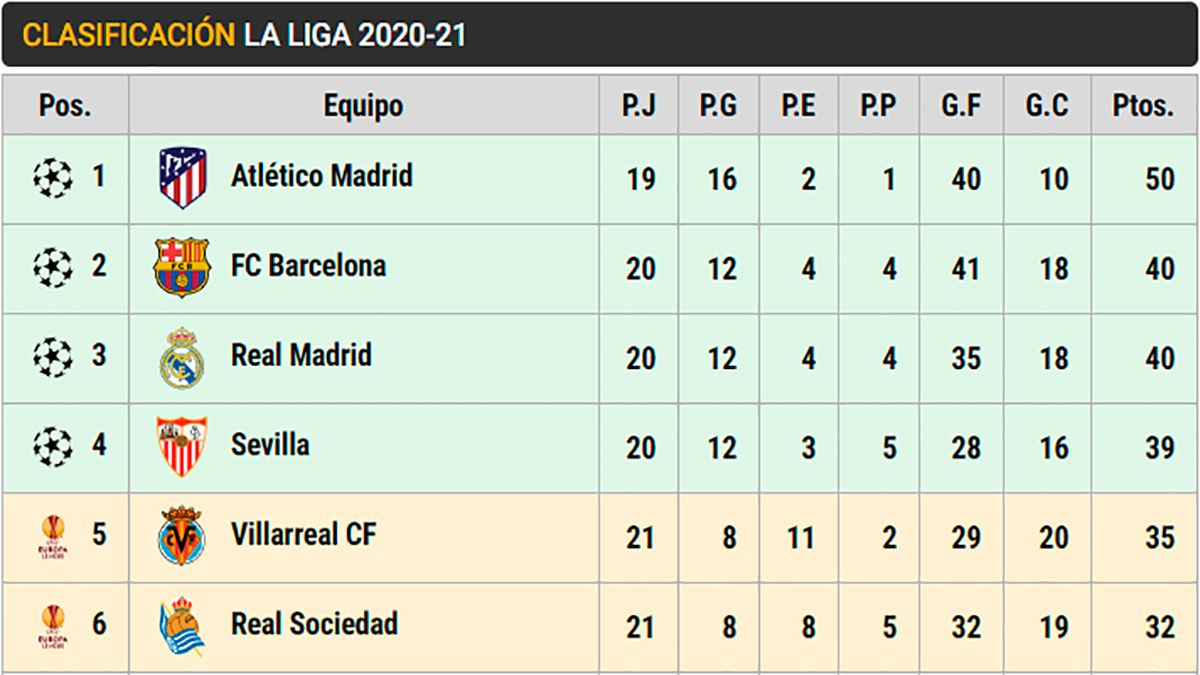
Task: Click Europa League icon beside position 6
Action: point(53,626)
